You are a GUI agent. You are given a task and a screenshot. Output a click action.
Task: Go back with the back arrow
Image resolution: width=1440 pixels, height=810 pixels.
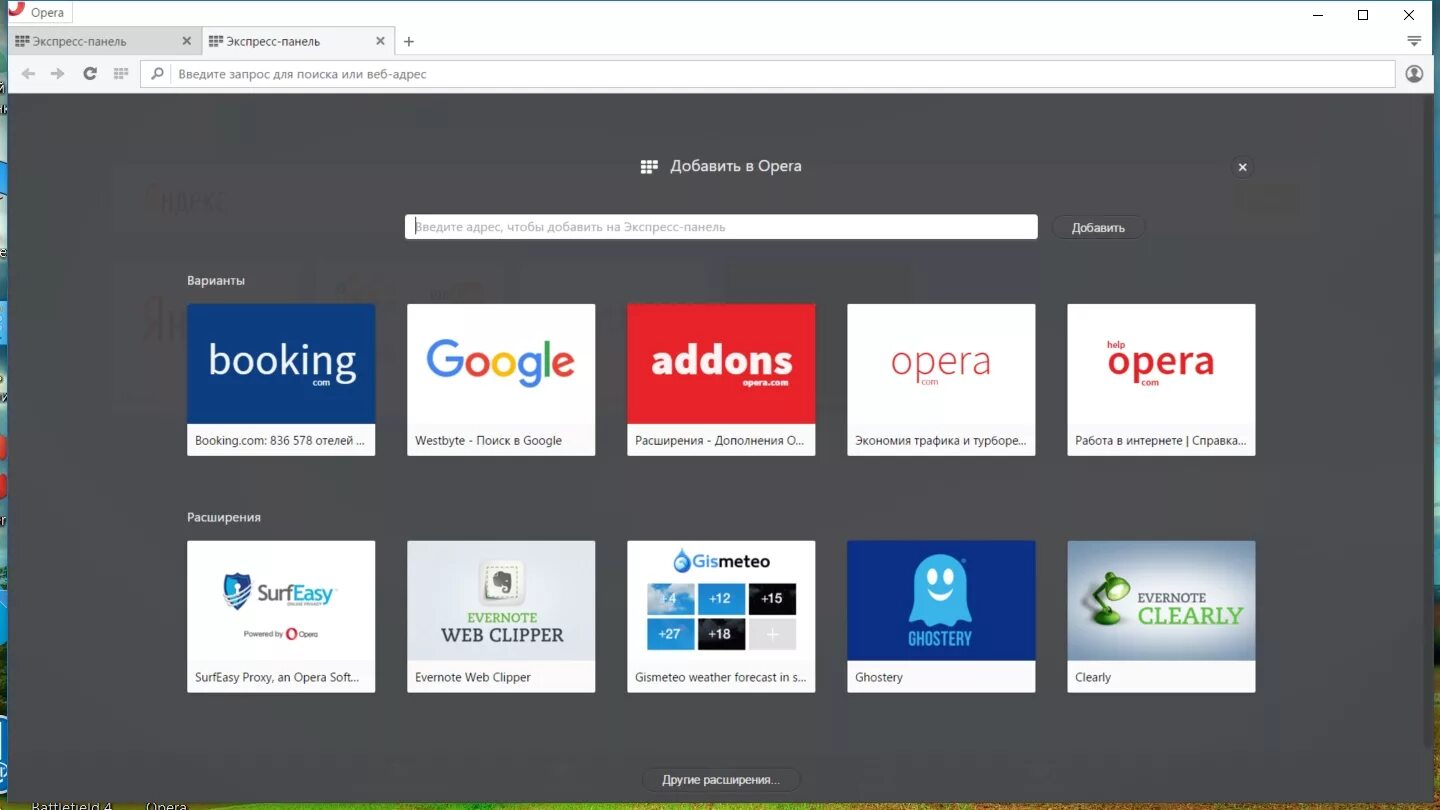28,74
